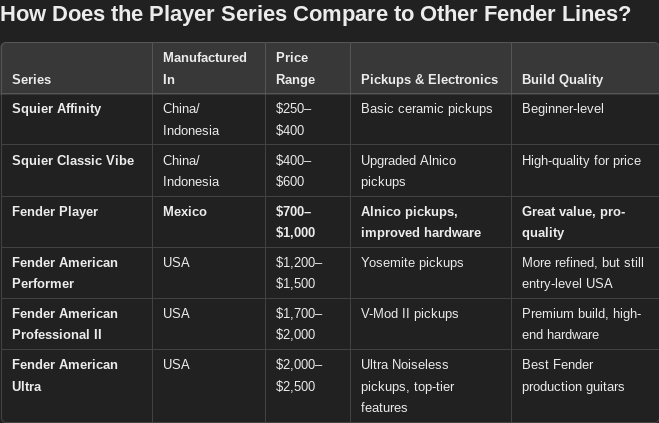The height and width of the screenshot is (423, 659).
Task: Select the Fender American Performer cell
Action: pos(65,272)
